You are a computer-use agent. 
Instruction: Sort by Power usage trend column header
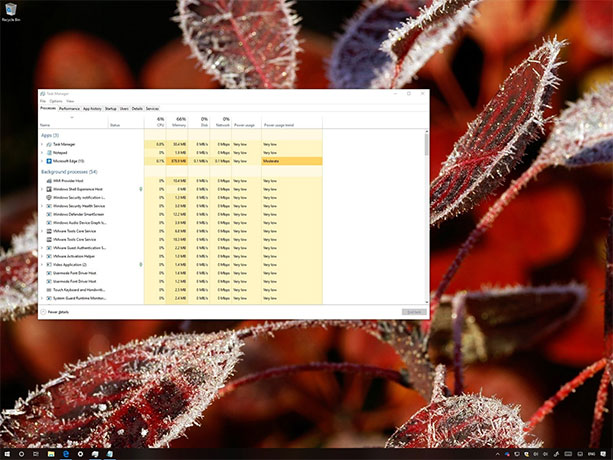[x=292, y=122]
